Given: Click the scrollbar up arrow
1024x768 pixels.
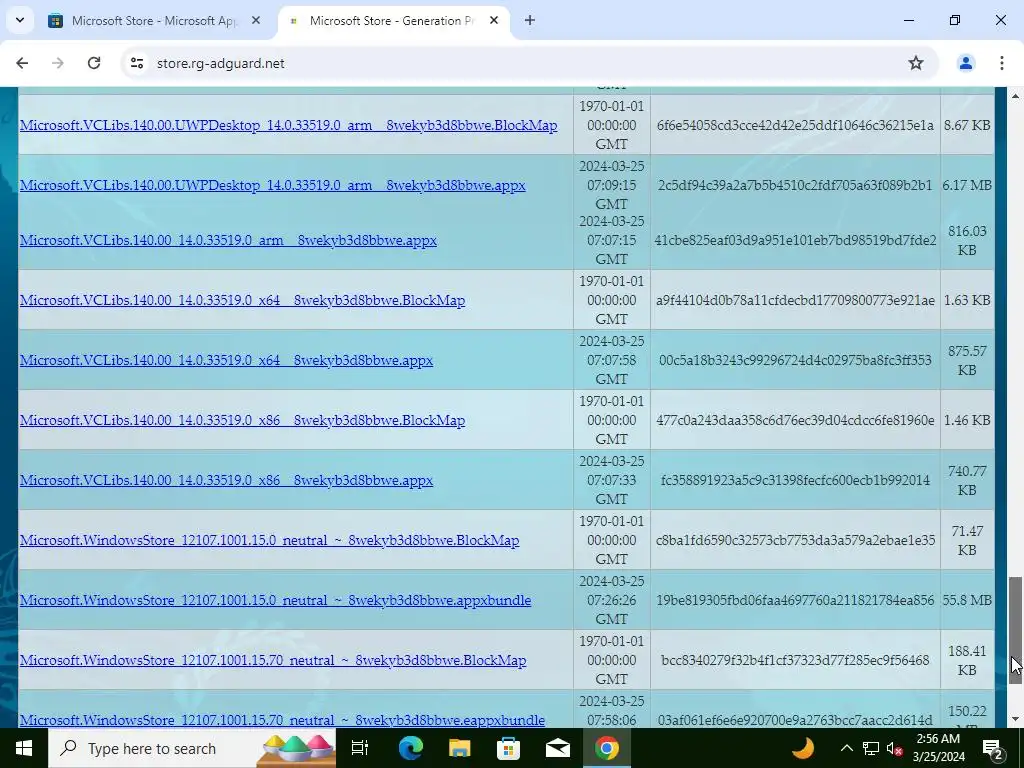Looking at the screenshot, I should 1015,96.
